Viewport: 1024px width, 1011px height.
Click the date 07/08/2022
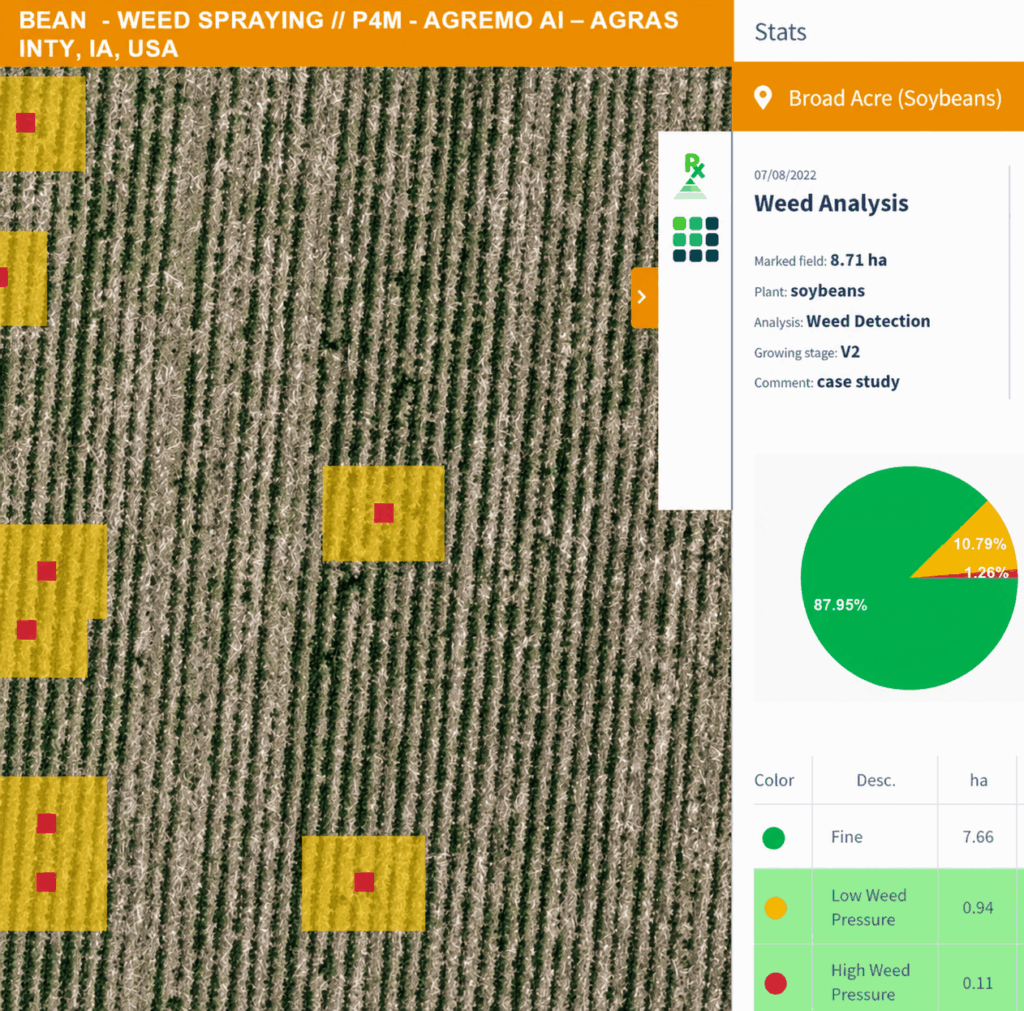(785, 175)
